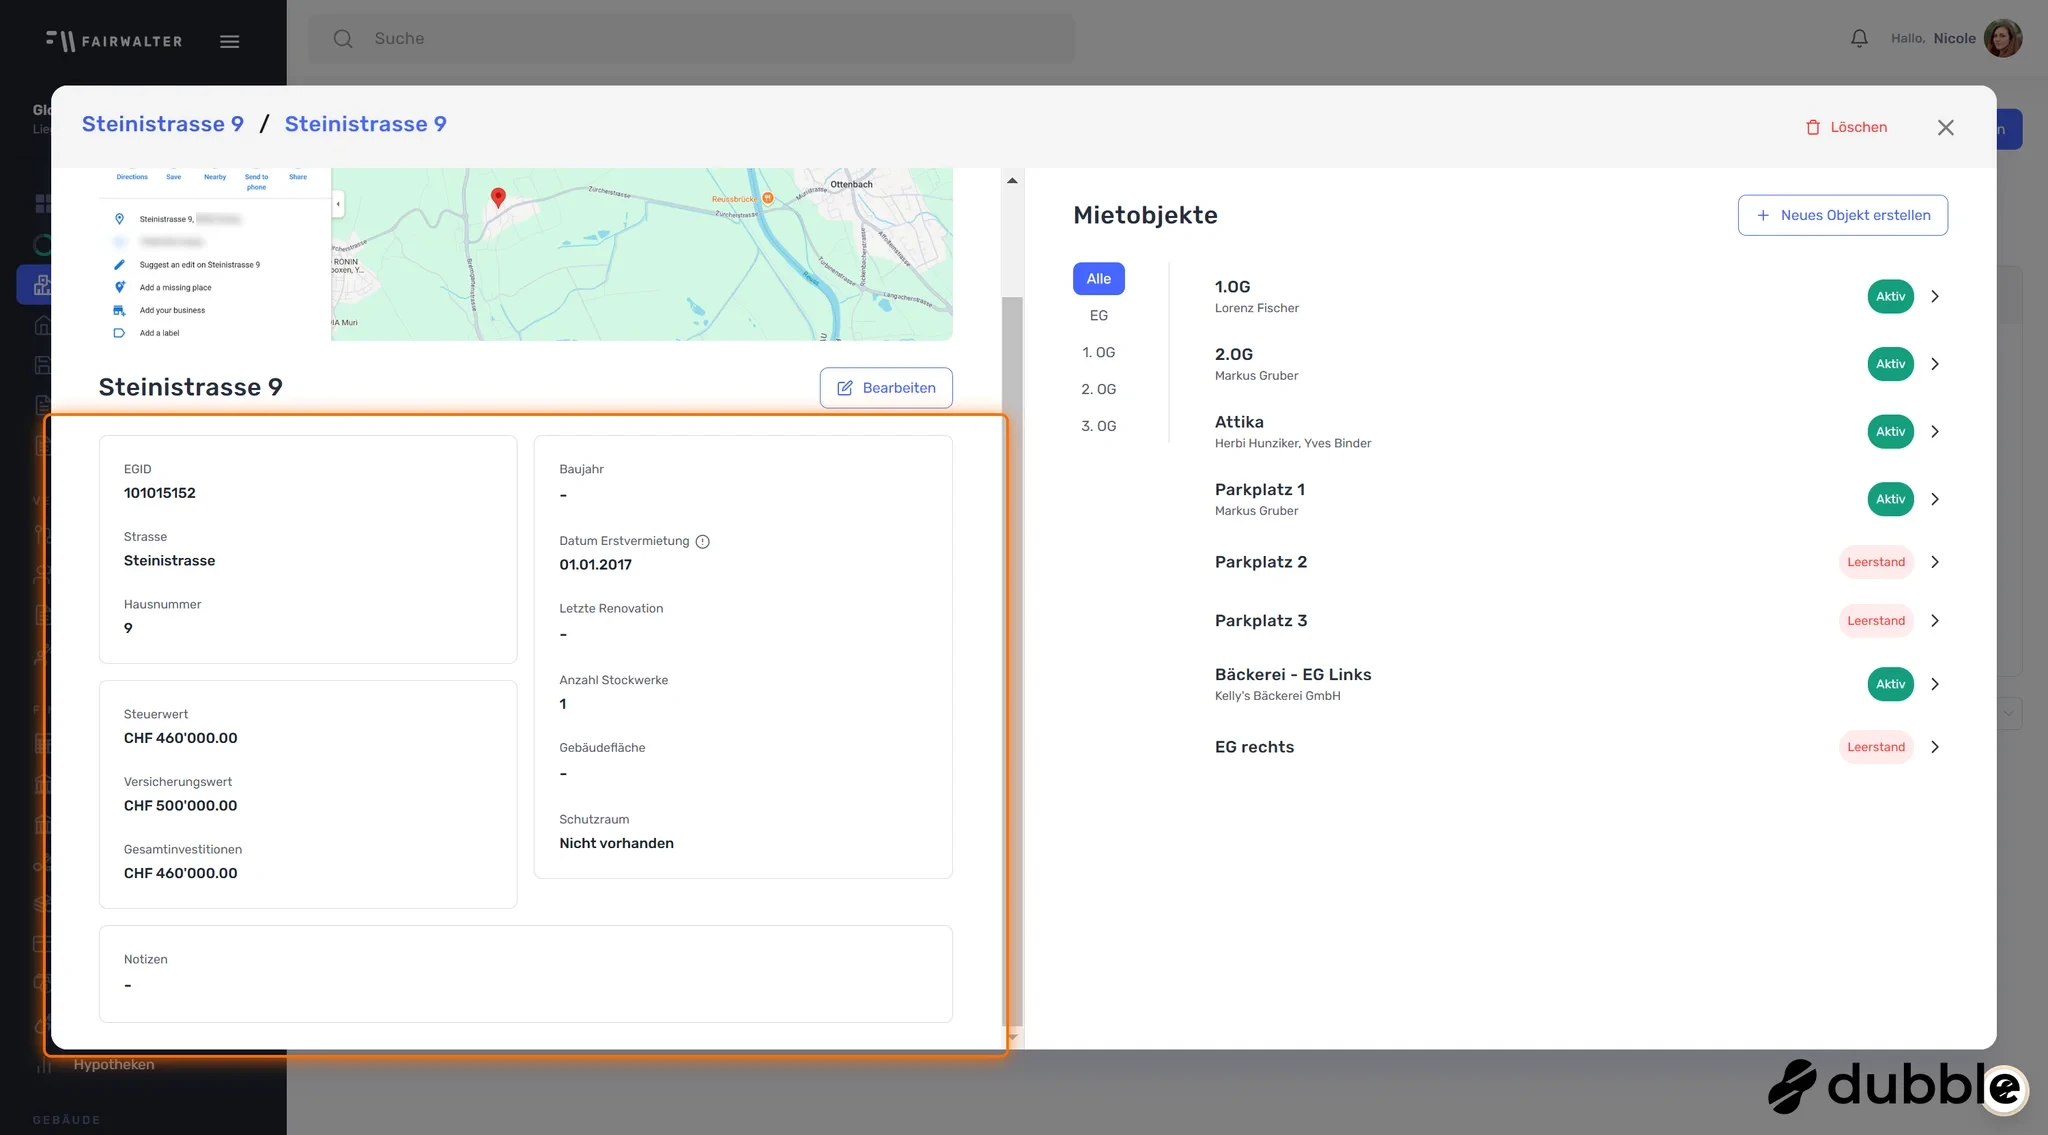2048x1135 pixels.
Task: Click the Fairwalter logo
Action: pos(114,41)
